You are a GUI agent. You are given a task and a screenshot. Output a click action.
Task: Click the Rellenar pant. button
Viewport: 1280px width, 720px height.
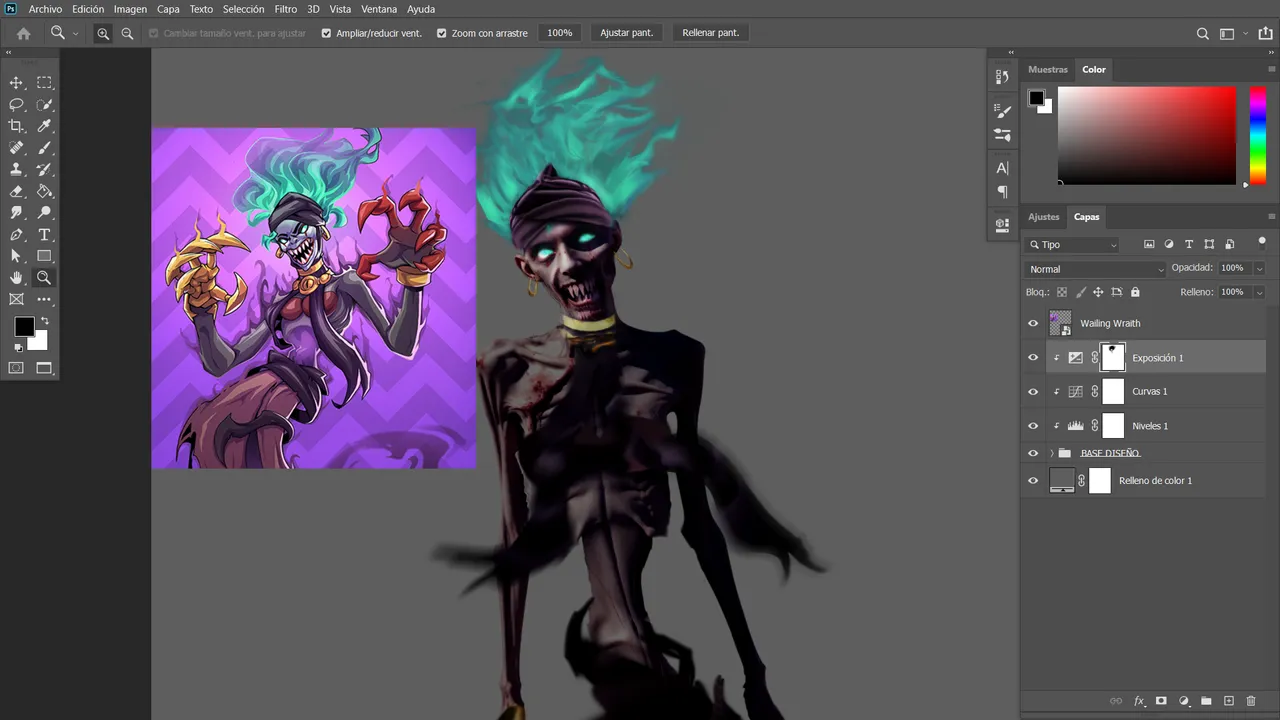711,33
